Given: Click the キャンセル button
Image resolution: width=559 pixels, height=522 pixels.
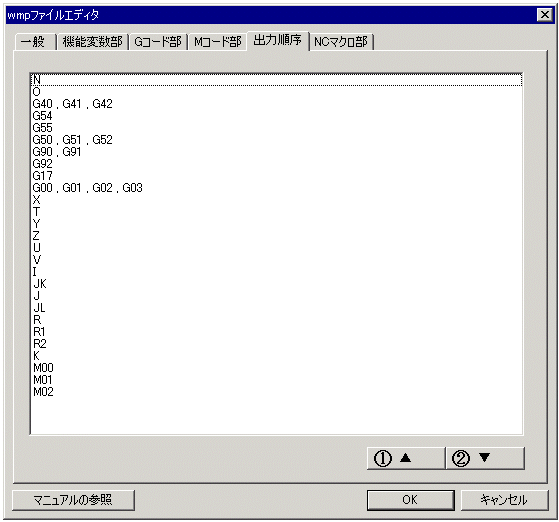Looking at the screenshot, I should 504,500.
